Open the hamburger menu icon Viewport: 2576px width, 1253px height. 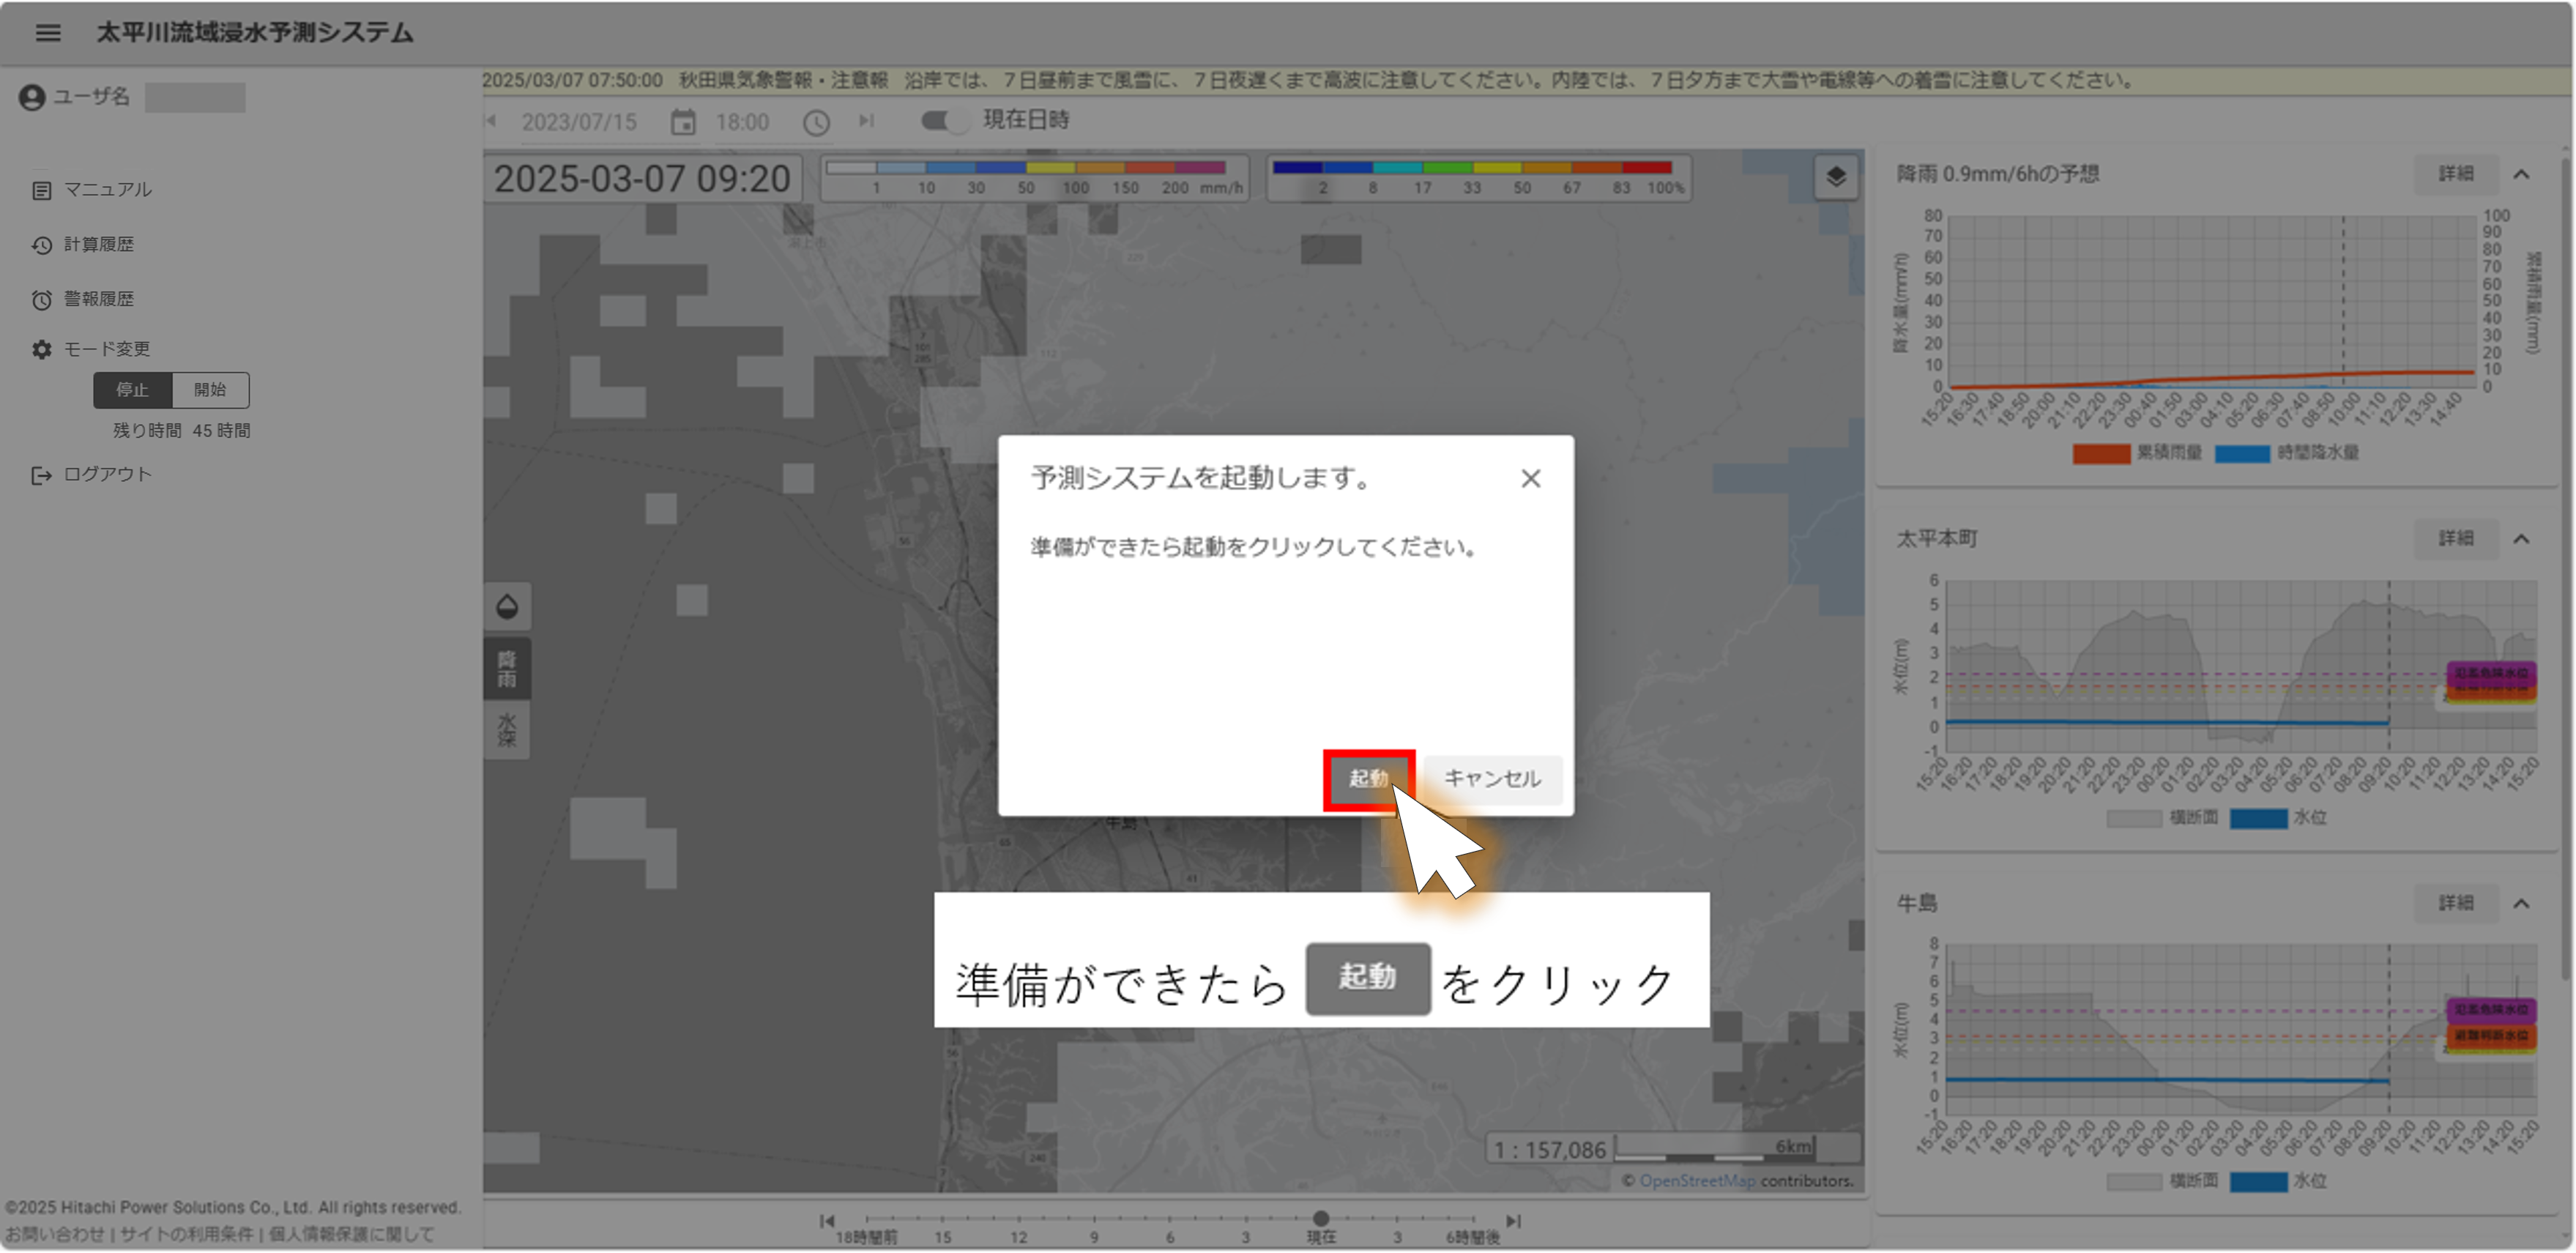48,33
